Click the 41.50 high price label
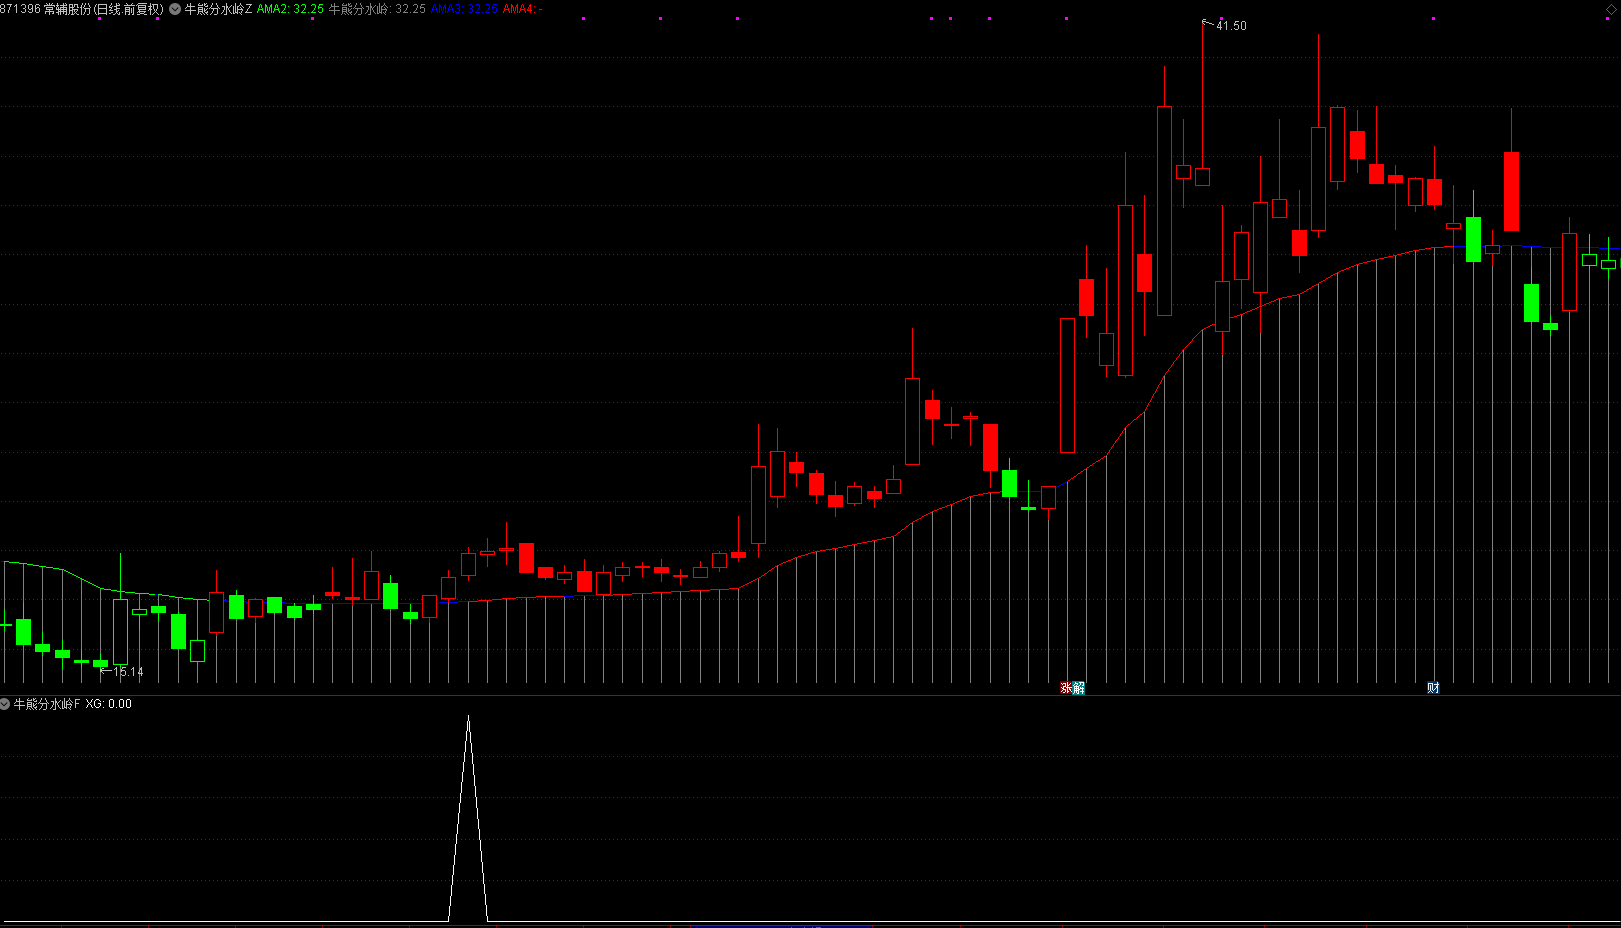This screenshot has width=1621, height=928. coord(1231,26)
